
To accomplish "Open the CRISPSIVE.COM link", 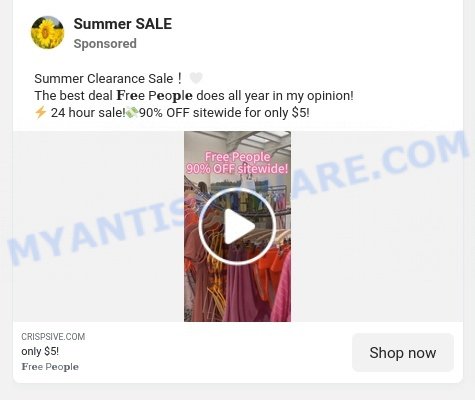I will [53, 337].
